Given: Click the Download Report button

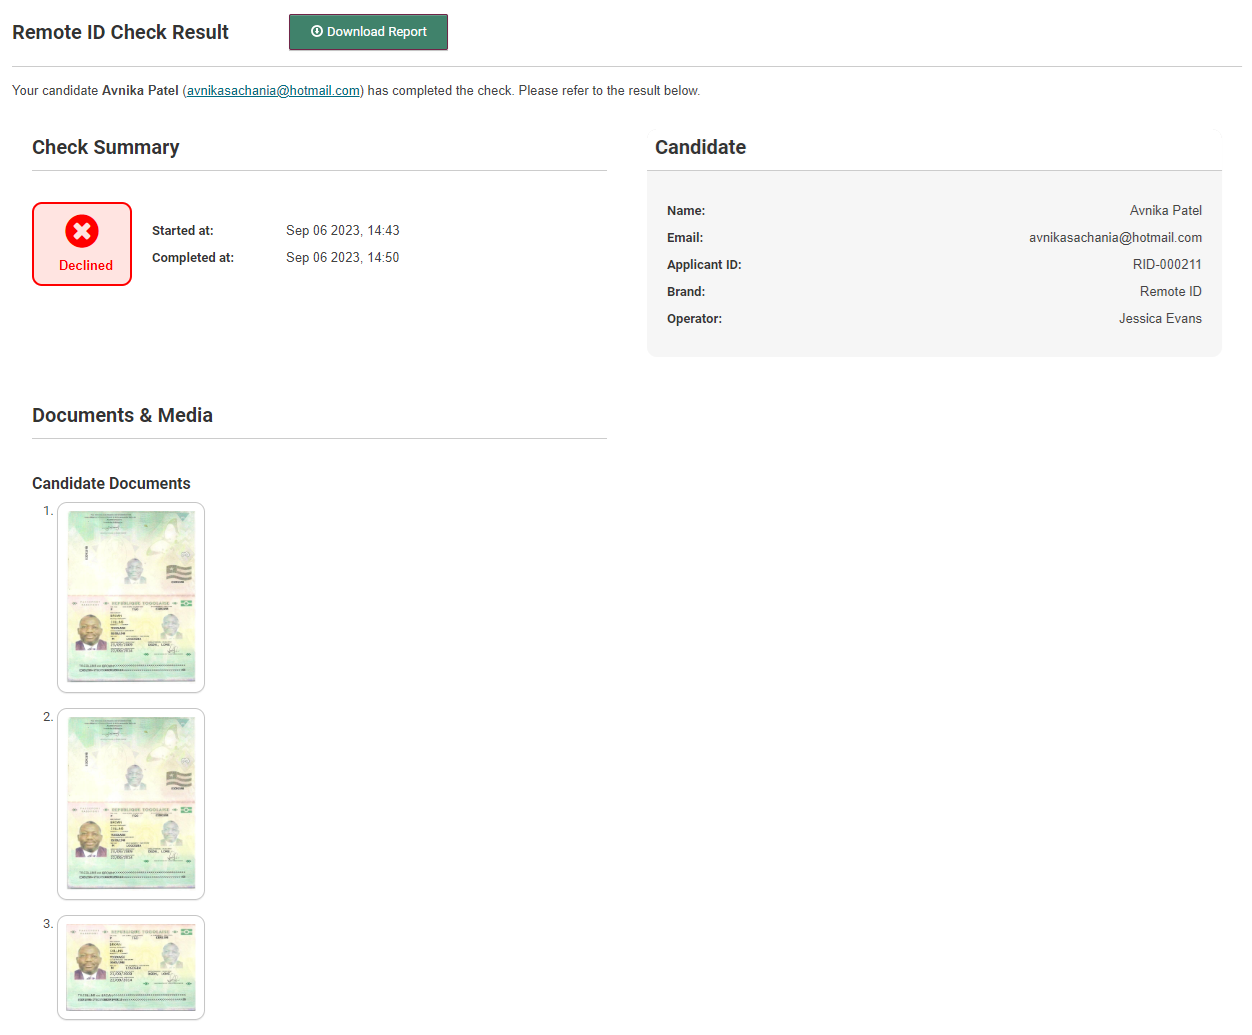Looking at the screenshot, I should coord(368,32).
